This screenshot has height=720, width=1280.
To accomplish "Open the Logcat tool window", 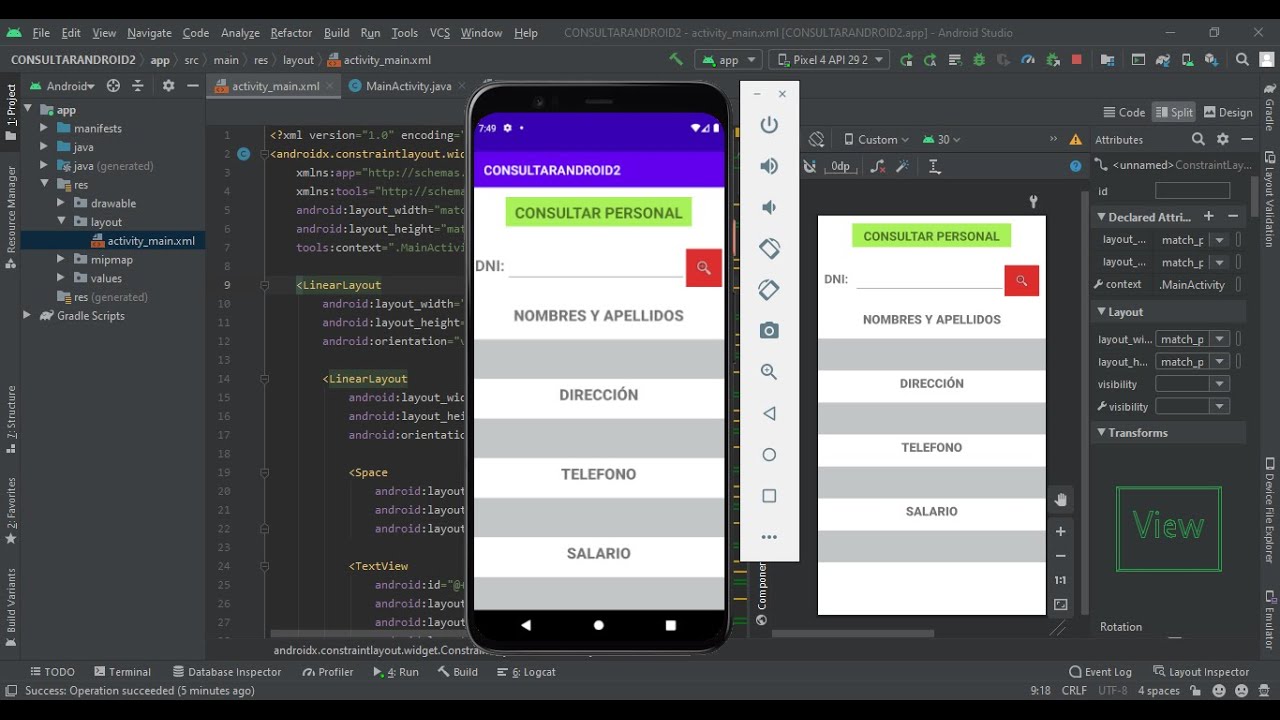I will (527, 672).
